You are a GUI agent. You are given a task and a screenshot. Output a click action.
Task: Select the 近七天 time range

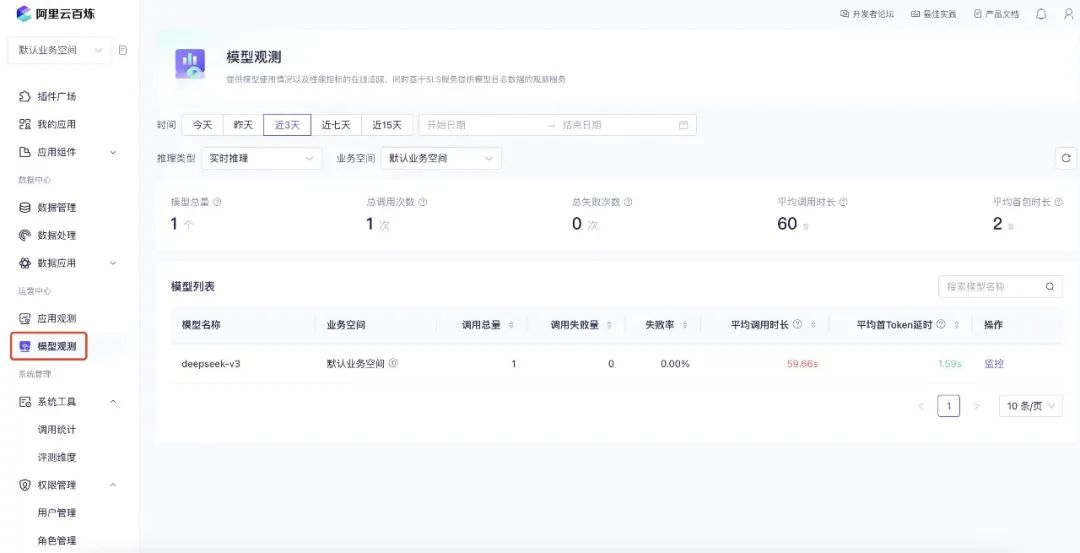336,125
